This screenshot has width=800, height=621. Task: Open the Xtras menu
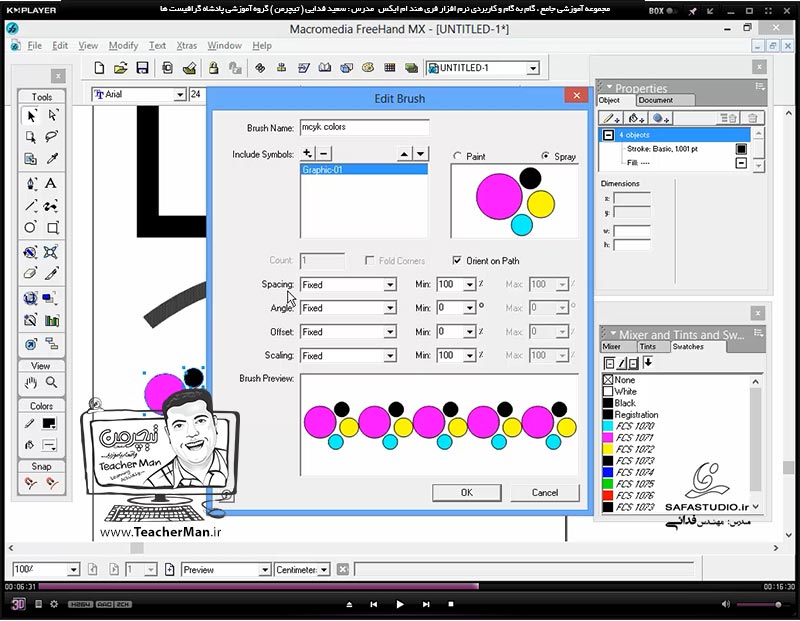point(186,46)
